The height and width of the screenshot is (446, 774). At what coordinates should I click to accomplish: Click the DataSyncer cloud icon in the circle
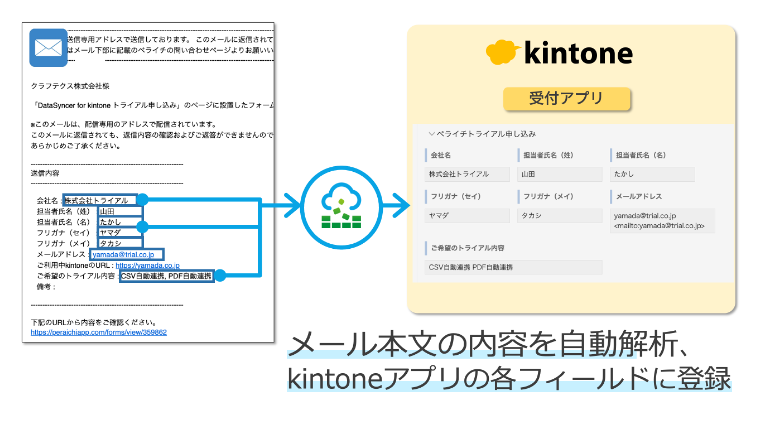click(x=342, y=207)
